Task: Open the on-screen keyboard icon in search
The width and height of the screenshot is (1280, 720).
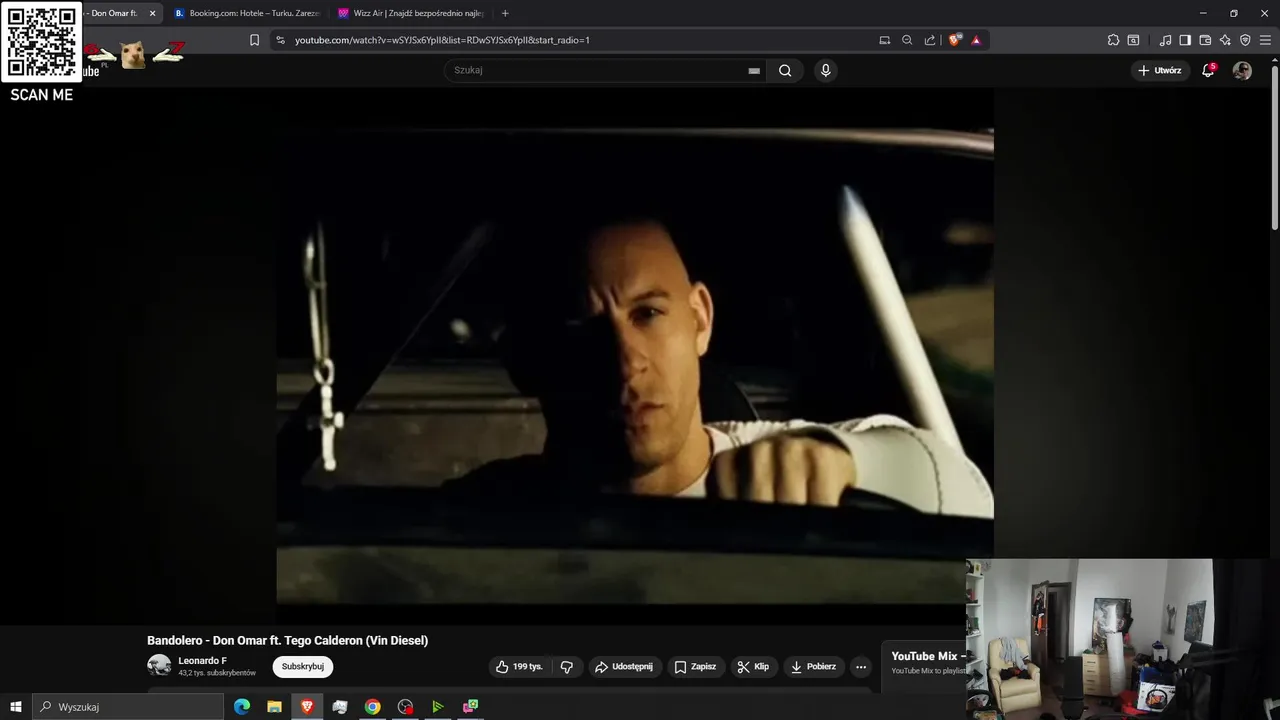Action: pos(754,71)
